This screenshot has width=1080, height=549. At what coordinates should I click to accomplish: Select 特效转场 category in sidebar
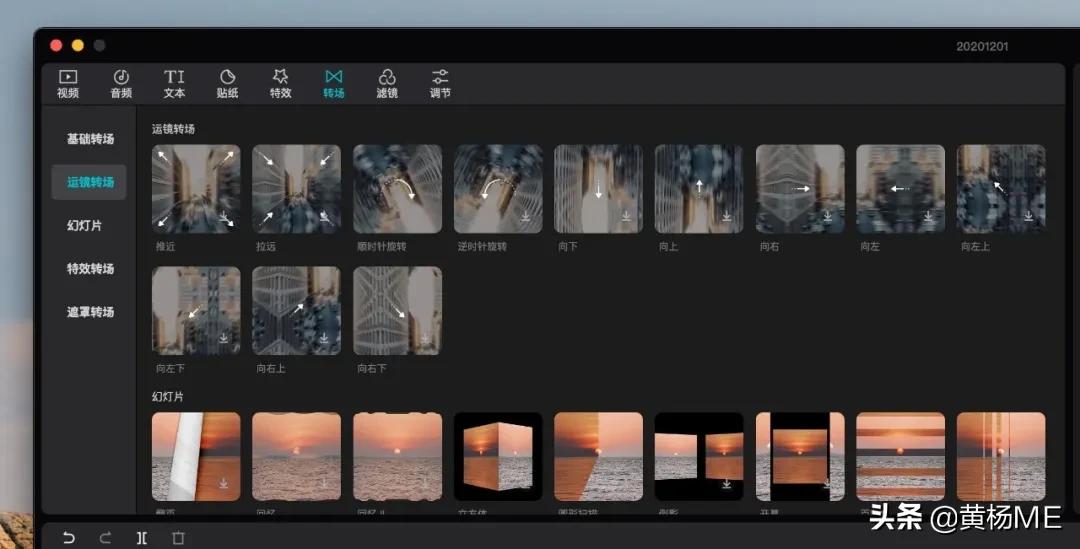point(90,269)
